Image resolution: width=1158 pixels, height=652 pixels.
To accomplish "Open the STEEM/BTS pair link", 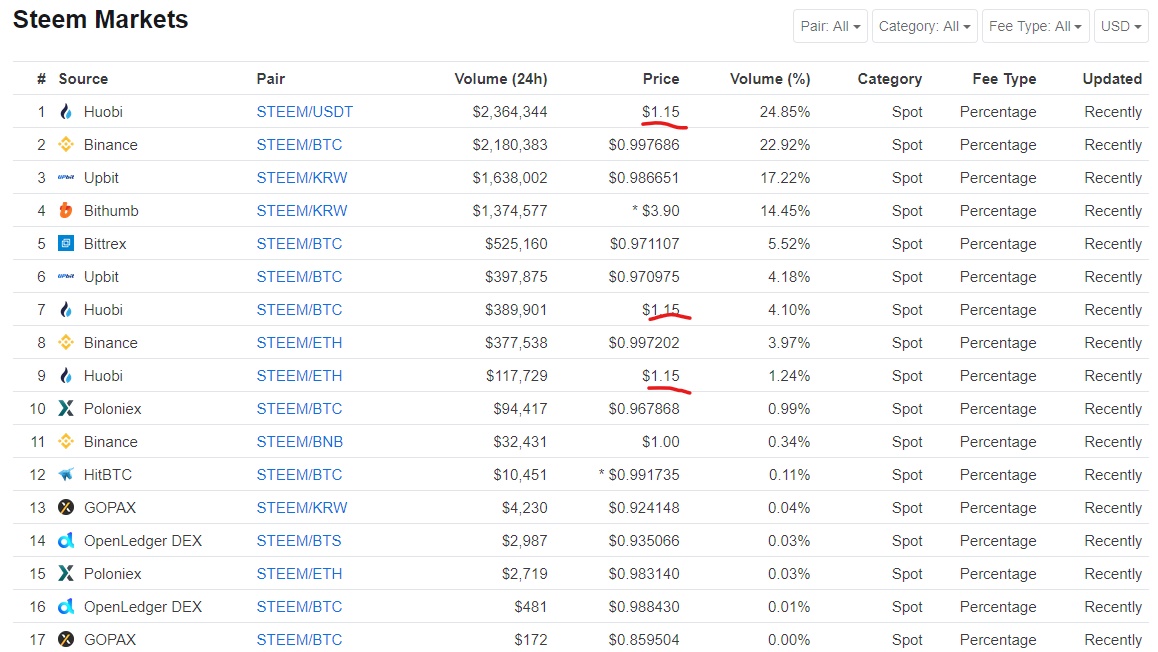I will point(299,541).
